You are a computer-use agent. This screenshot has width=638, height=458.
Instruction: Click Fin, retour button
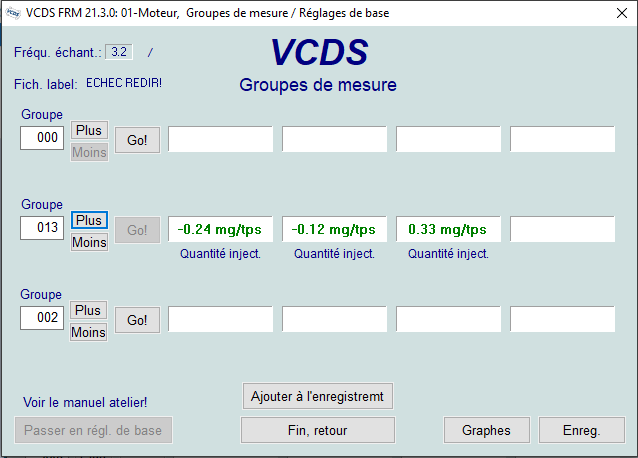tap(317, 430)
